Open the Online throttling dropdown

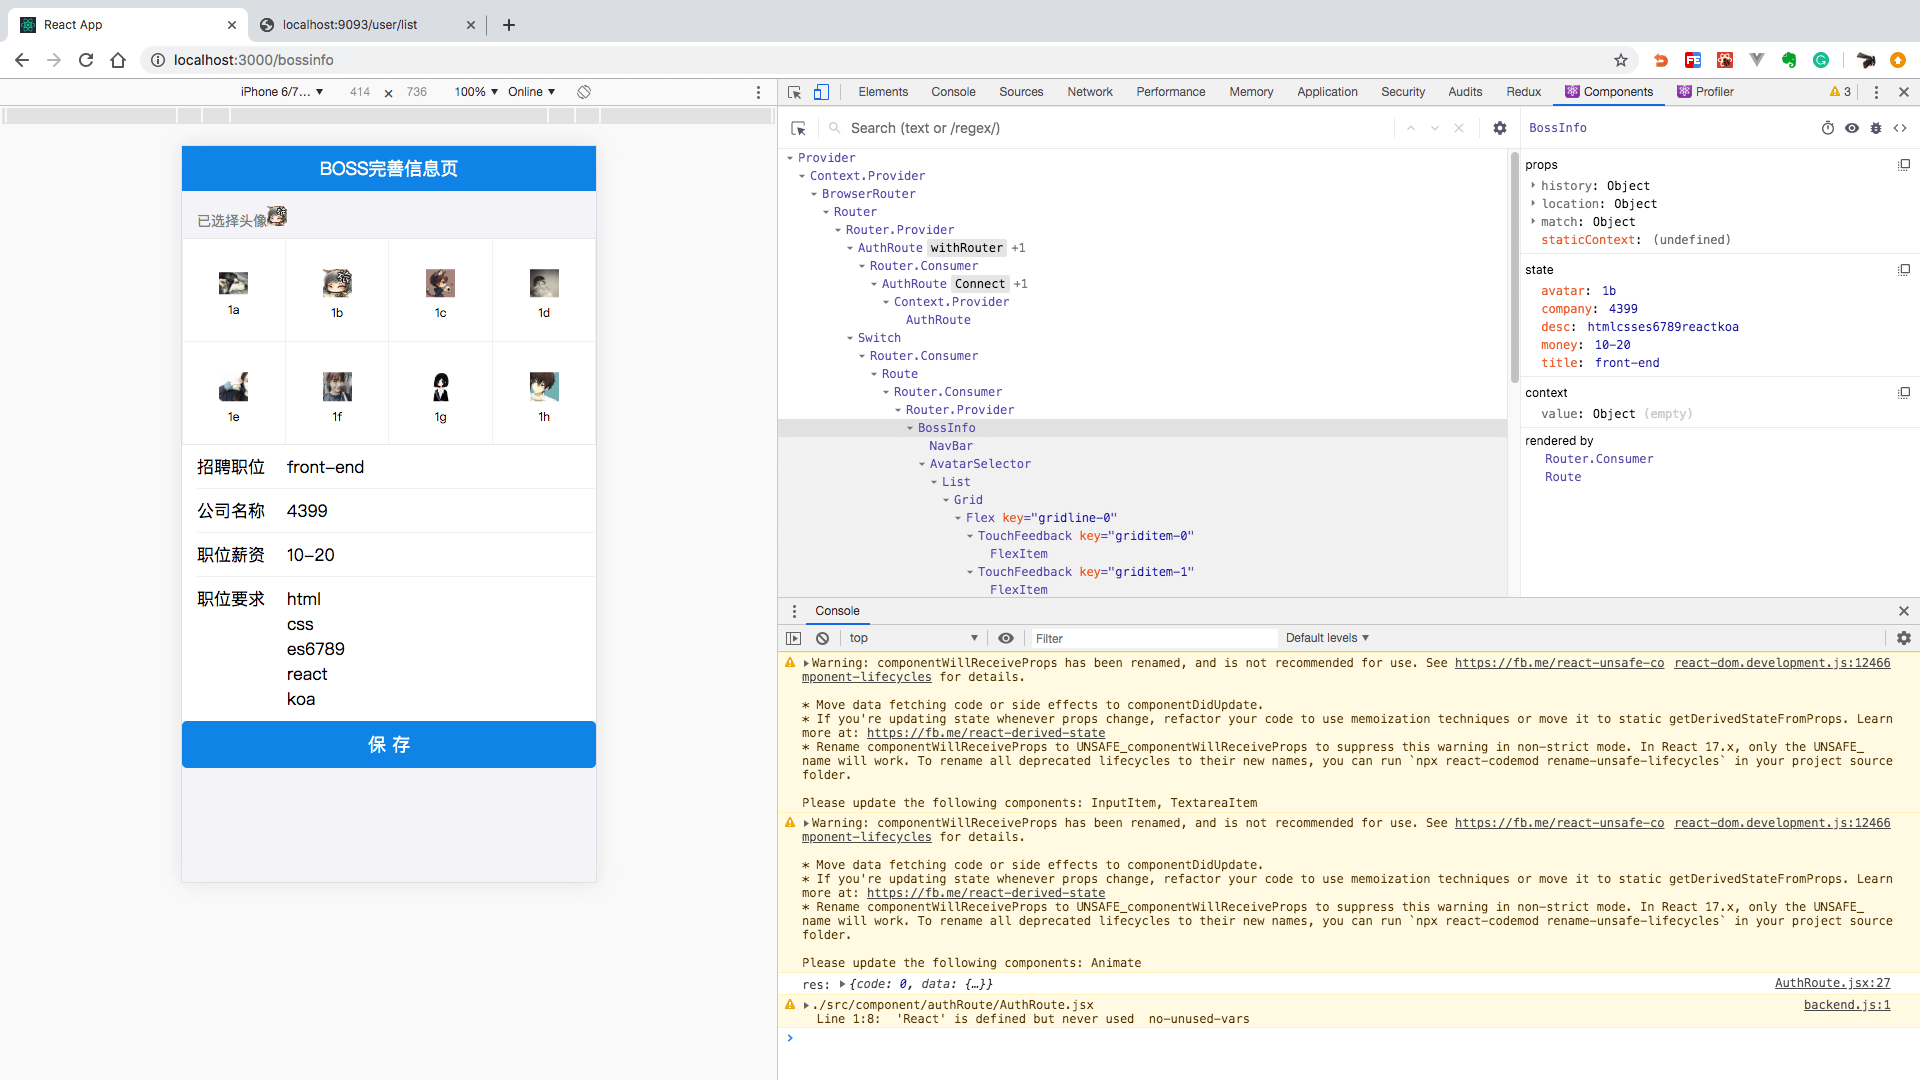point(531,92)
